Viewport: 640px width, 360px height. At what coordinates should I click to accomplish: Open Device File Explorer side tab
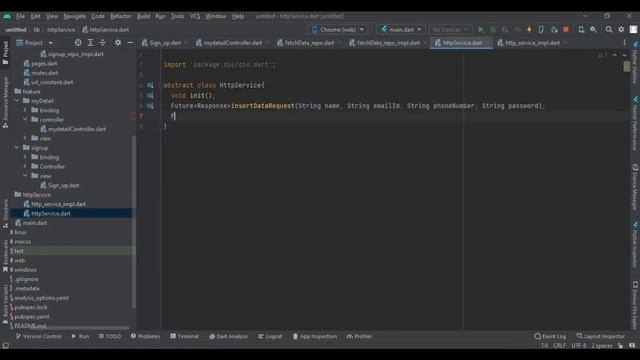[635, 305]
